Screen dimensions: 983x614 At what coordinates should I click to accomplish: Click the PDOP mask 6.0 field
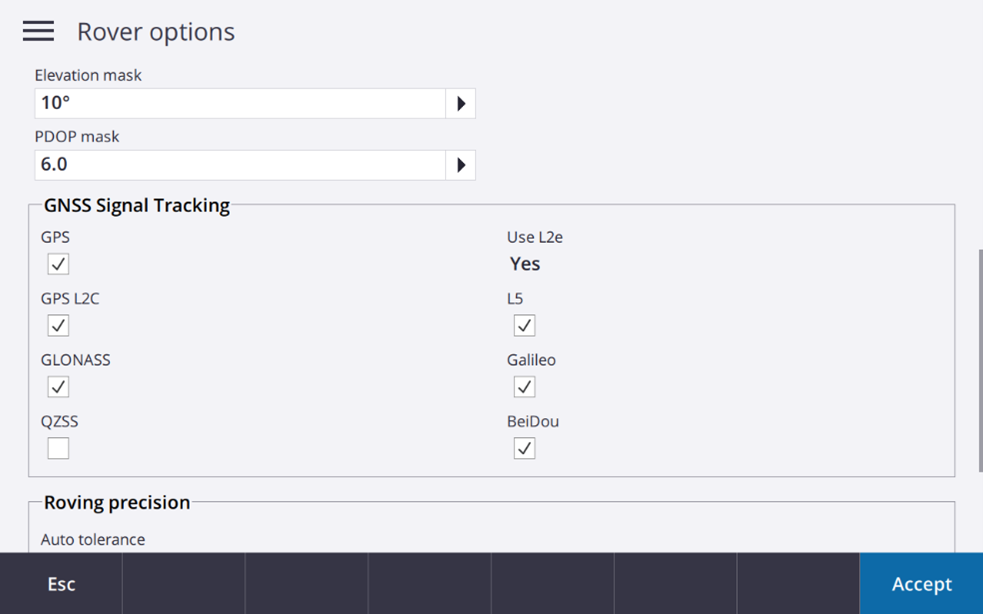tap(240, 165)
